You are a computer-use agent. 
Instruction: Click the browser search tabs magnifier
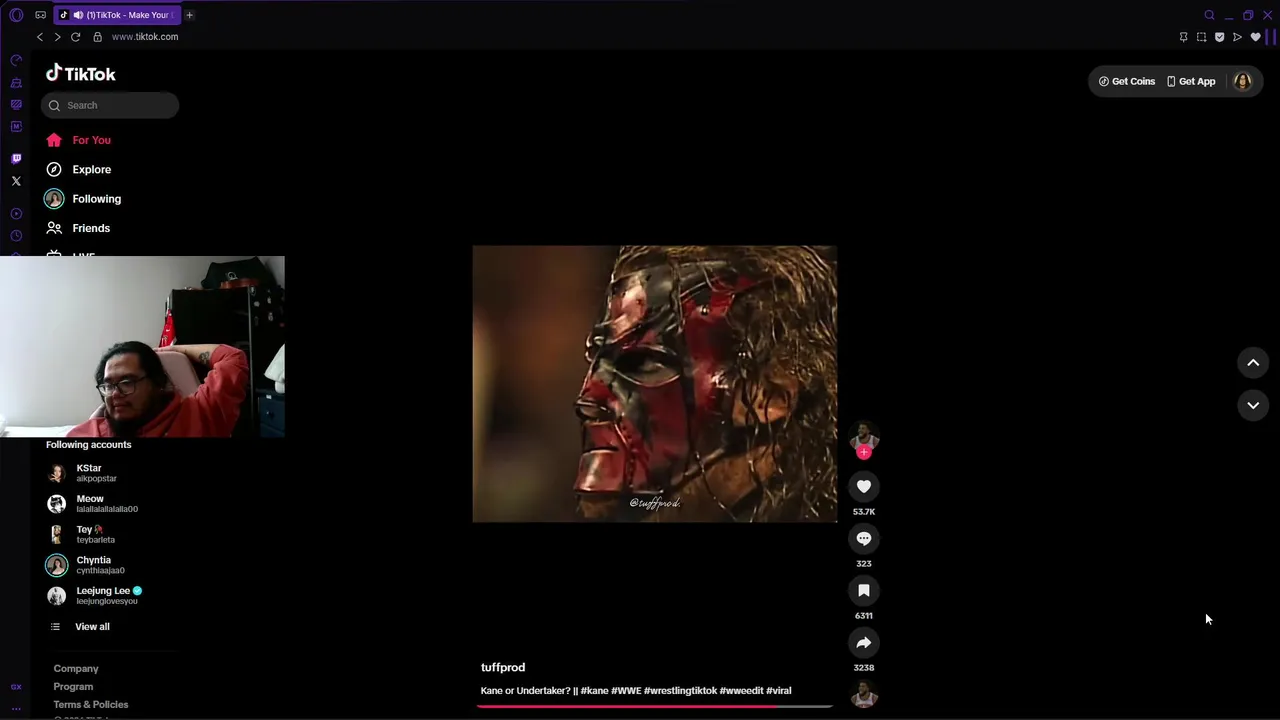point(1209,15)
